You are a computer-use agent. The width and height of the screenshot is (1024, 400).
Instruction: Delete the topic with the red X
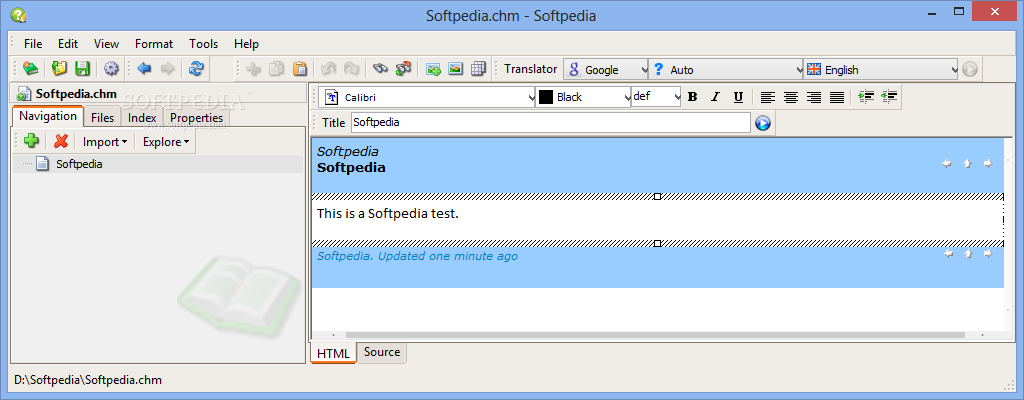pos(61,141)
